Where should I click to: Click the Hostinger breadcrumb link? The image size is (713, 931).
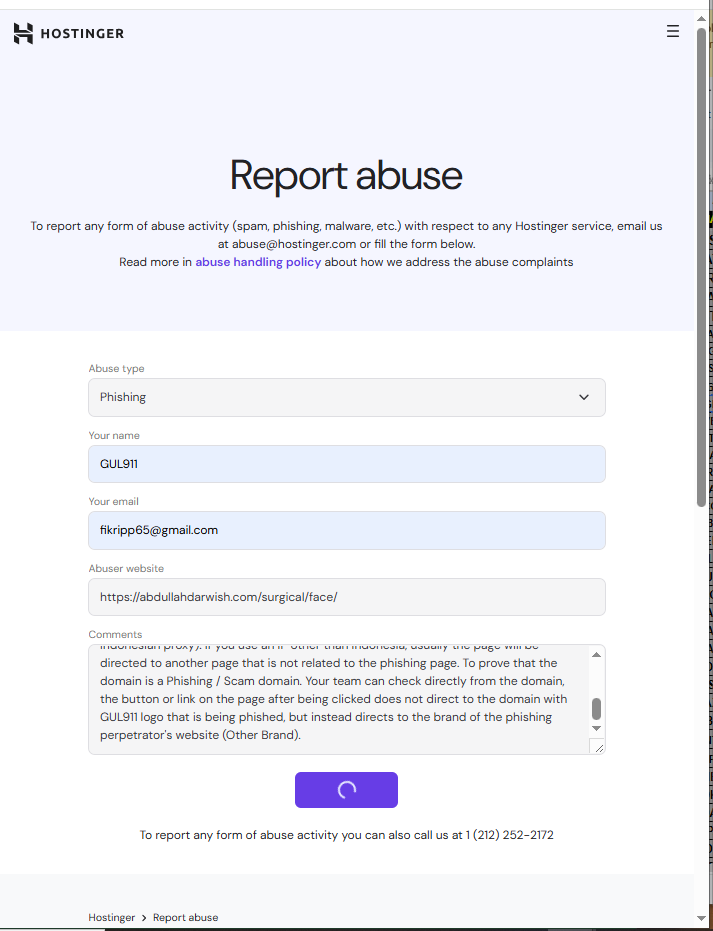[x=112, y=917]
